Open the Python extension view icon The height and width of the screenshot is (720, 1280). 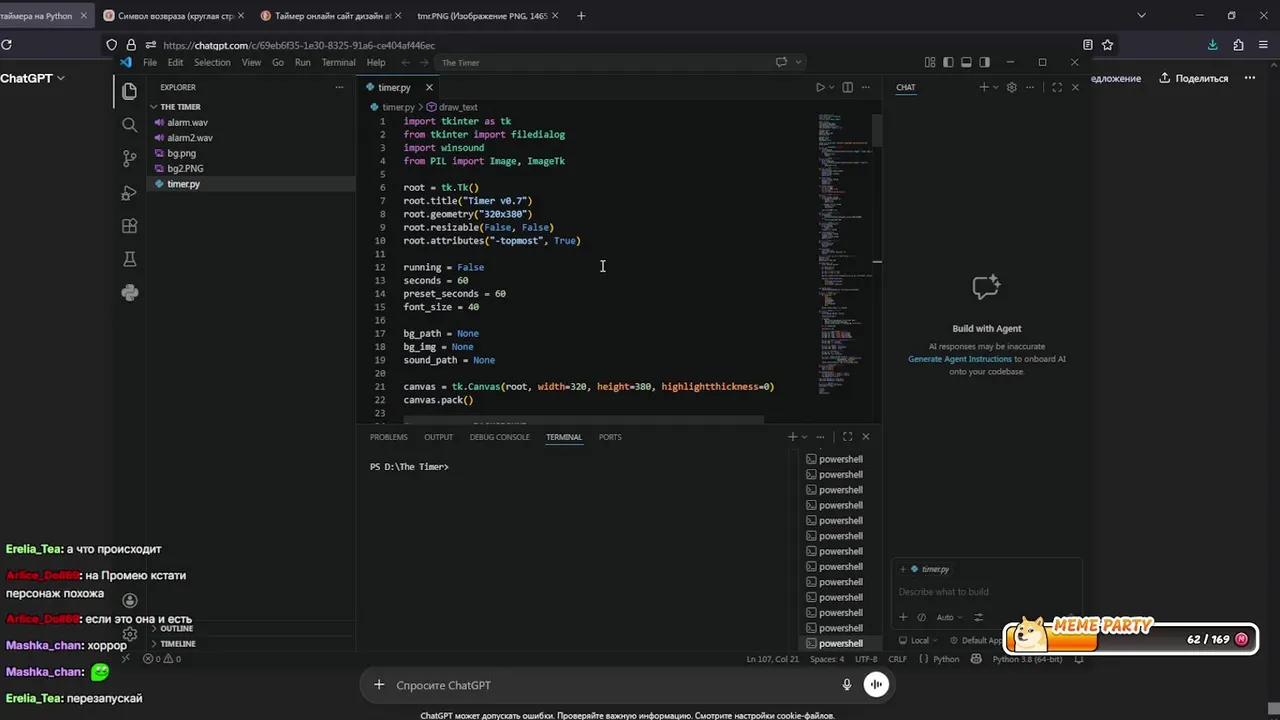(x=129, y=292)
